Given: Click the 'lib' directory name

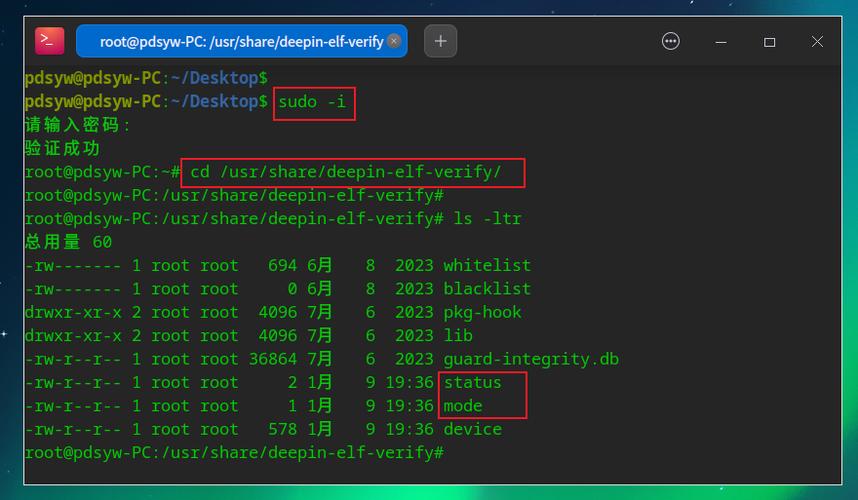Looking at the screenshot, I should (x=458, y=335).
